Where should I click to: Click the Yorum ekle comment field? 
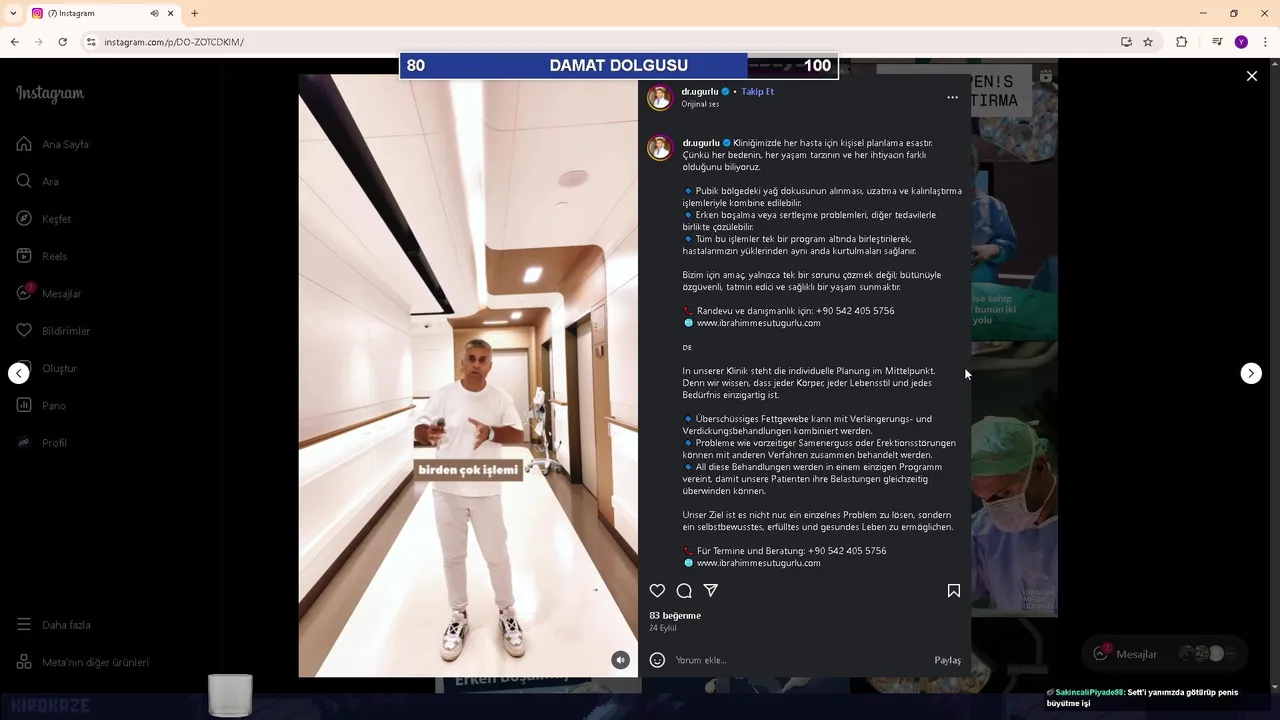tap(800, 660)
